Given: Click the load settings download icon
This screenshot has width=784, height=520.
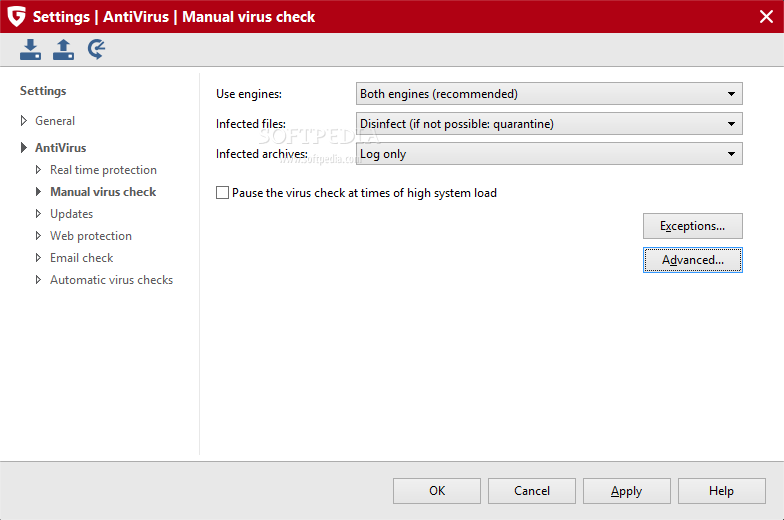Looking at the screenshot, I should (x=30, y=50).
